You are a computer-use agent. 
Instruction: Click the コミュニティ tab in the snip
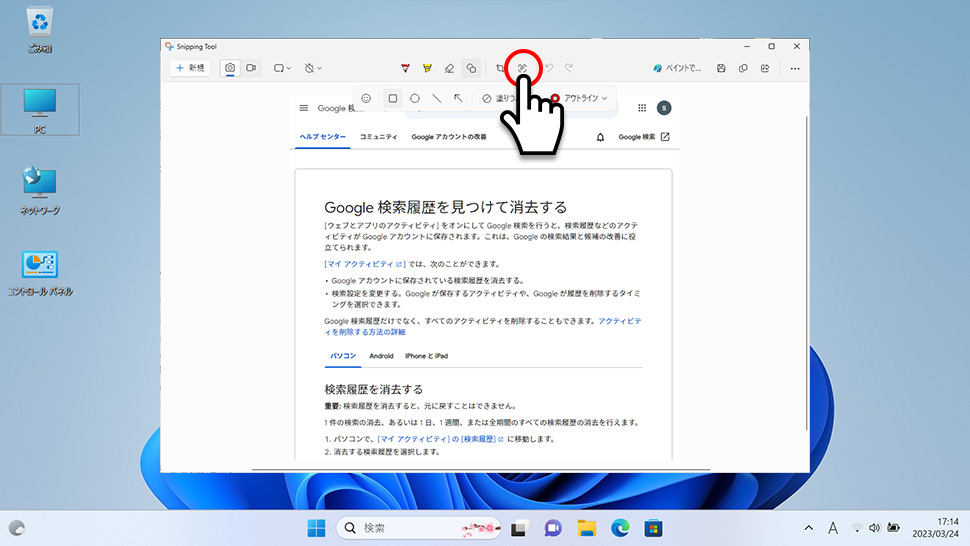pyautogui.click(x=379, y=137)
